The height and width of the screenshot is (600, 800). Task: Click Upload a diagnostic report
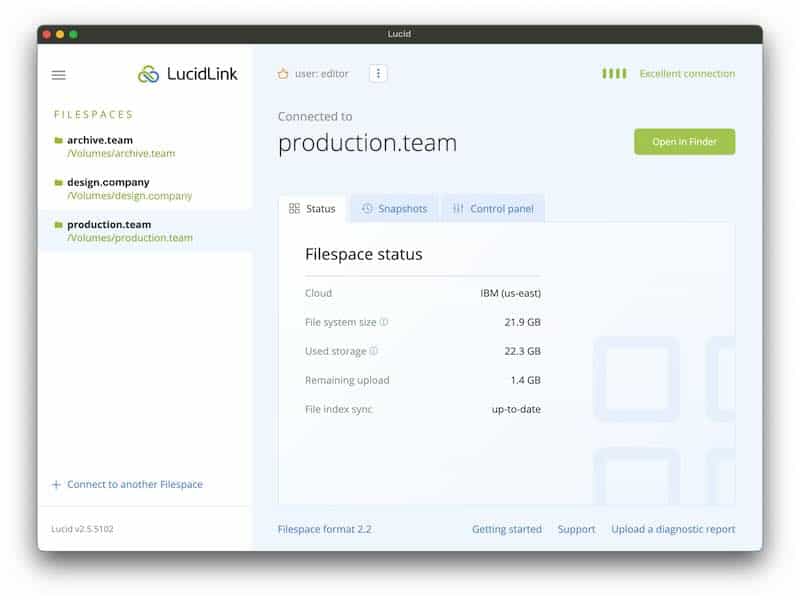[x=673, y=530]
